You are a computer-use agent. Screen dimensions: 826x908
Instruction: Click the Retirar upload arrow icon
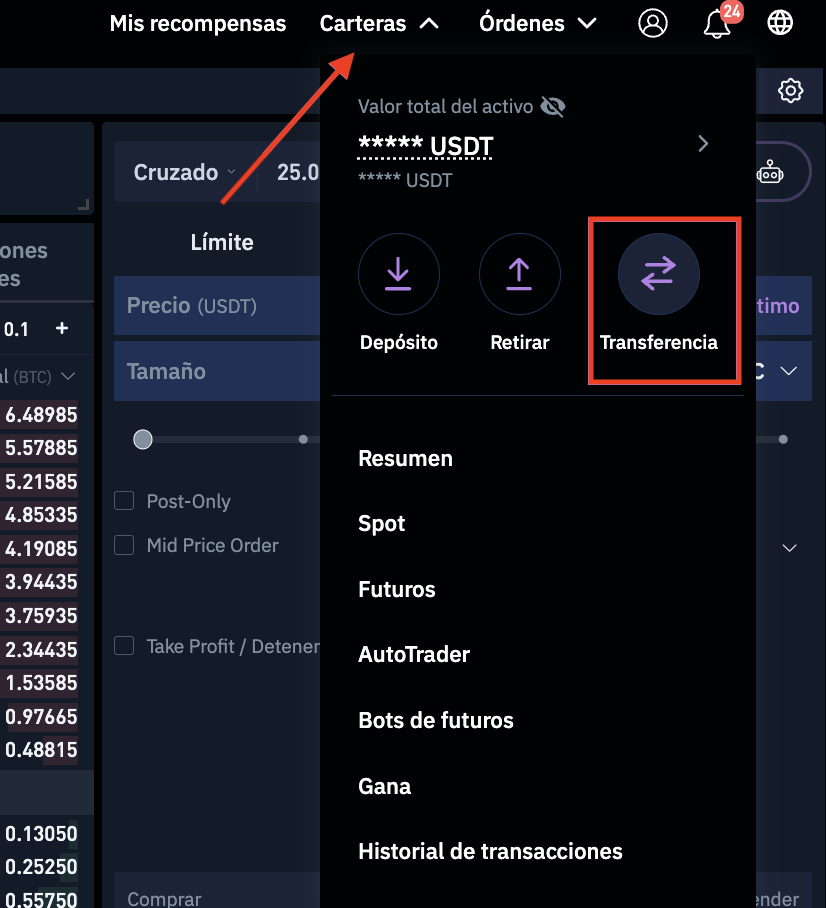pyautogui.click(x=519, y=274)
